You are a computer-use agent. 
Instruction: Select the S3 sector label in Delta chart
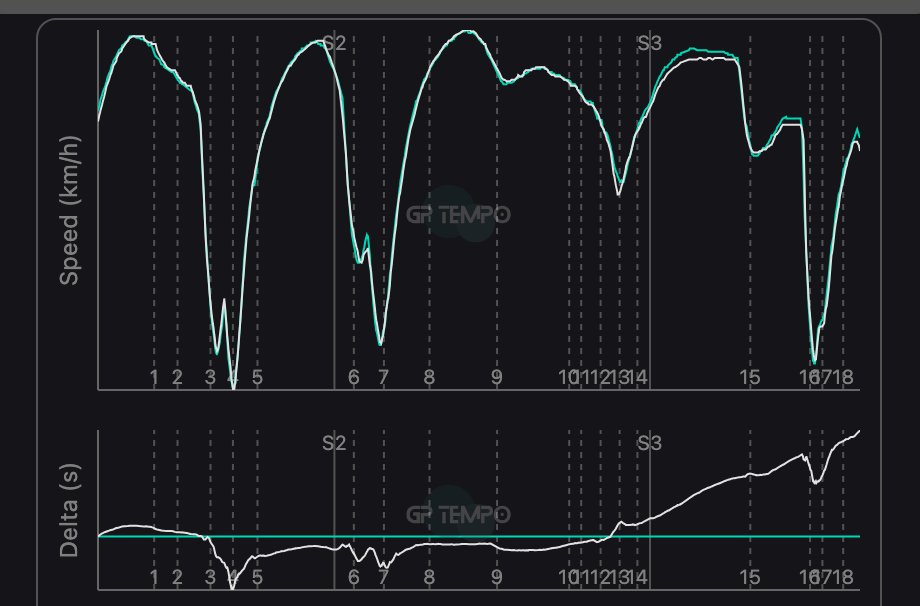click(x=650, y=443)
